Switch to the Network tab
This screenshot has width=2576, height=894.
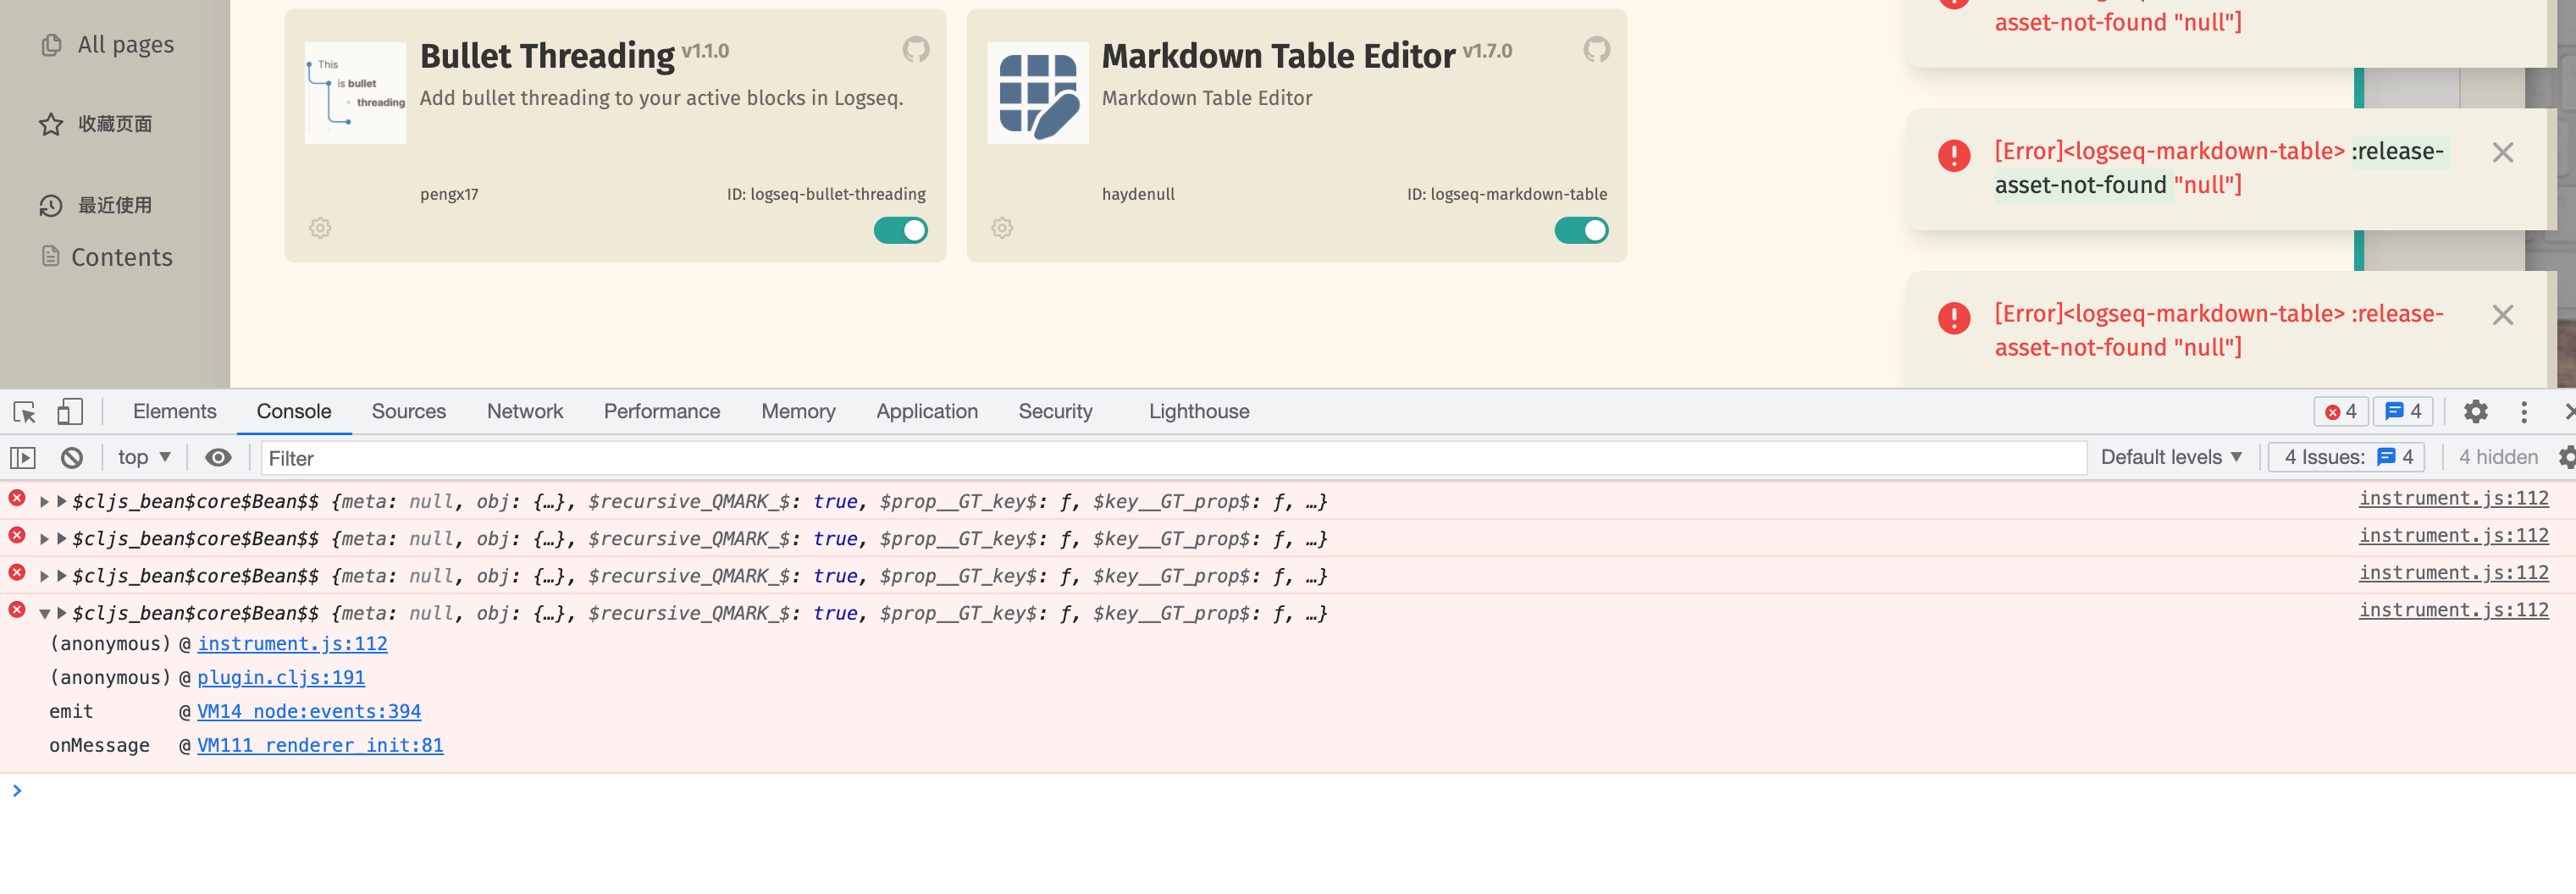(524, 411)
